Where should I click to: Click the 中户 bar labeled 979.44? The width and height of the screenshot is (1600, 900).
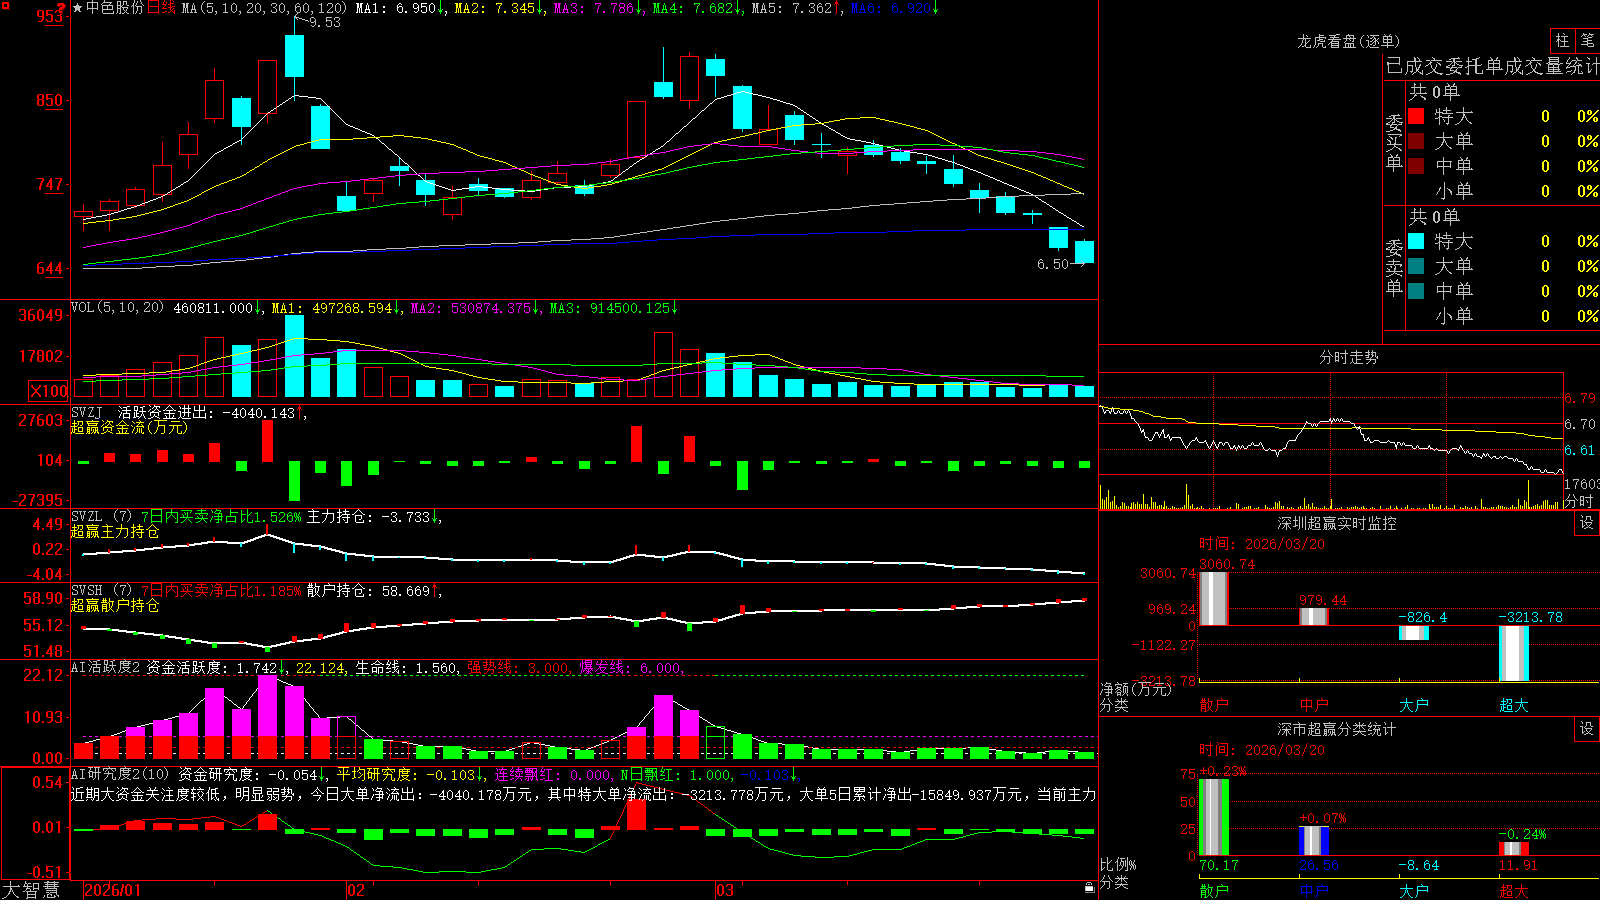(x=1314, y=616)
